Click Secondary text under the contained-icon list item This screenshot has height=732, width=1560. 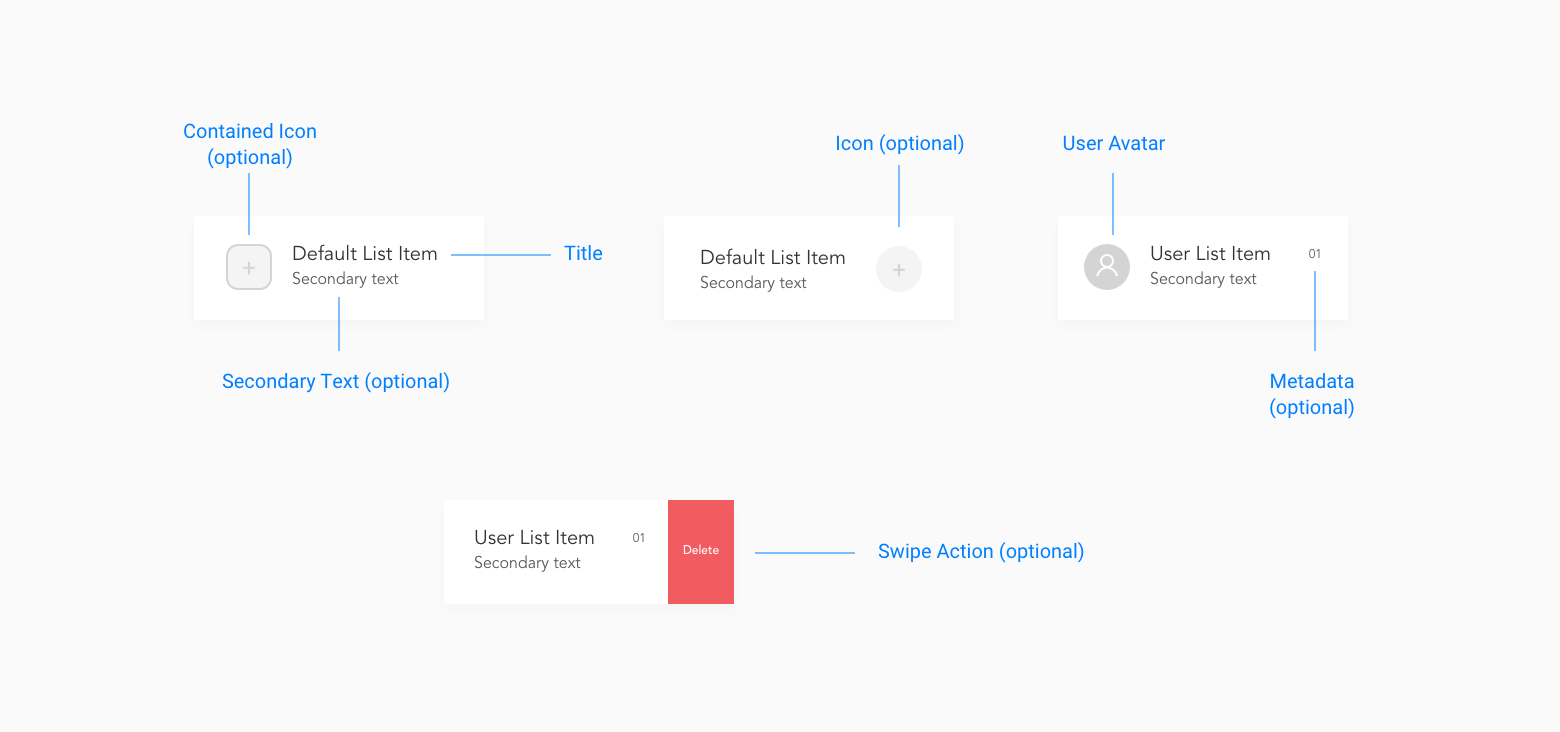pos(345,279)
